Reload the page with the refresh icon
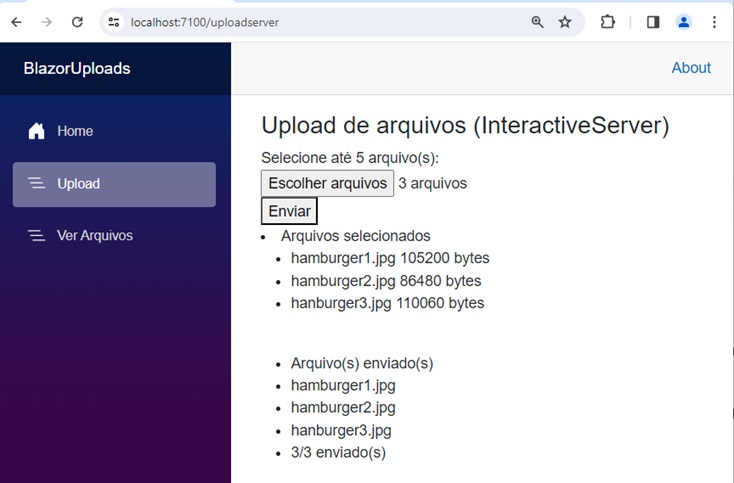Image resolution: width=734 pixels, height=483 pixels. [x=77, y=22]
